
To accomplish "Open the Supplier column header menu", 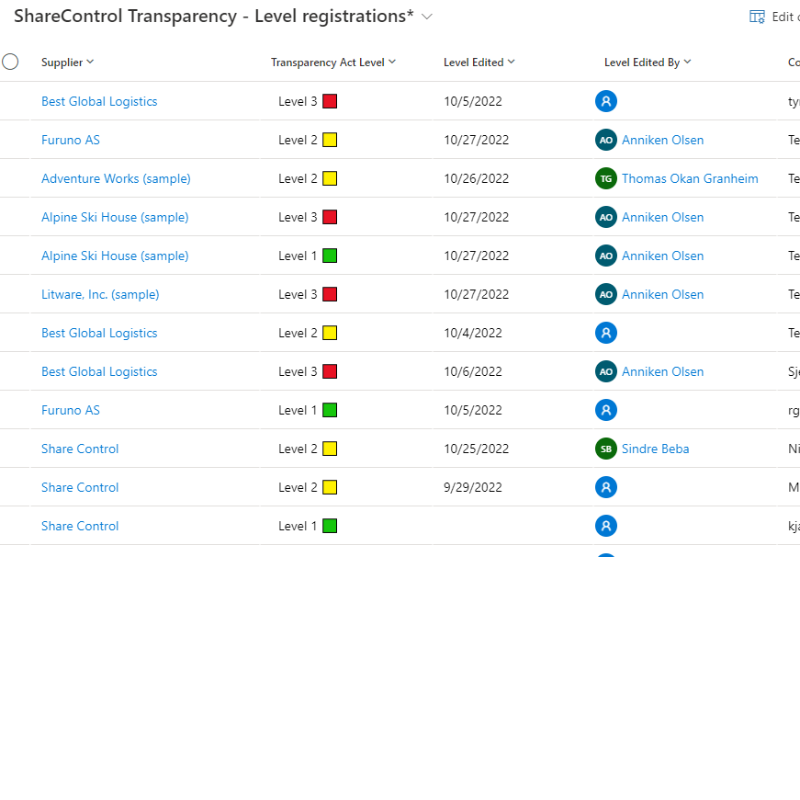I will (67, 62).
